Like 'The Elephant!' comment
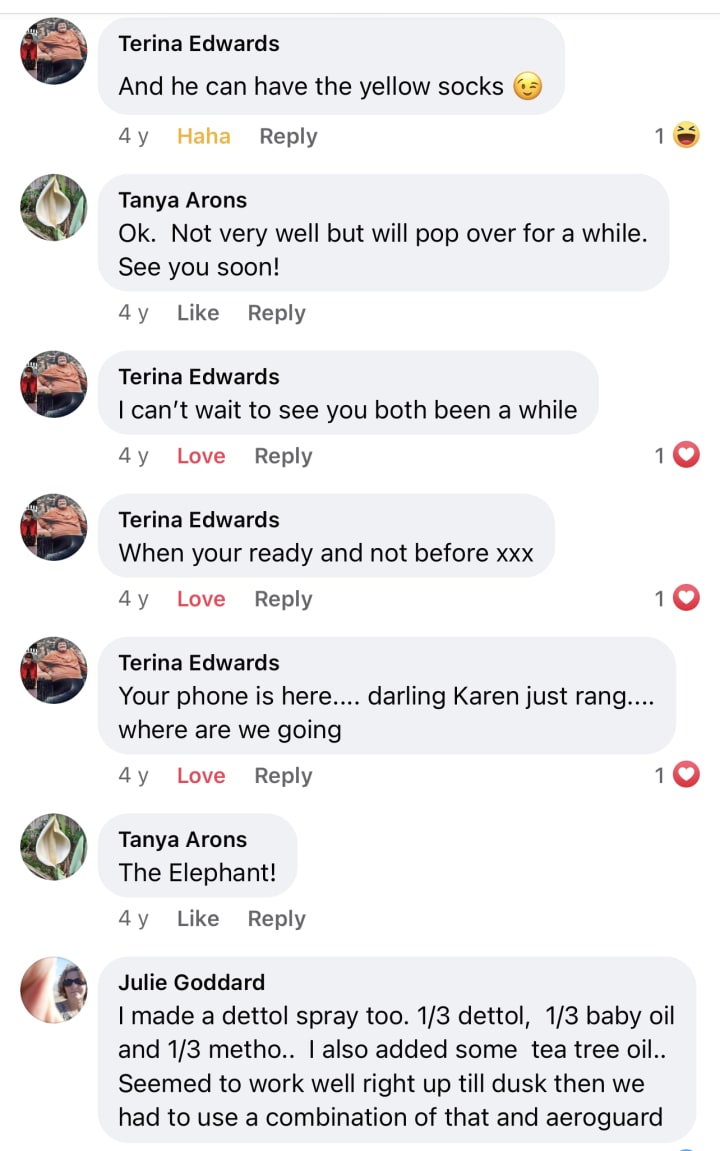 pos(198,918)
